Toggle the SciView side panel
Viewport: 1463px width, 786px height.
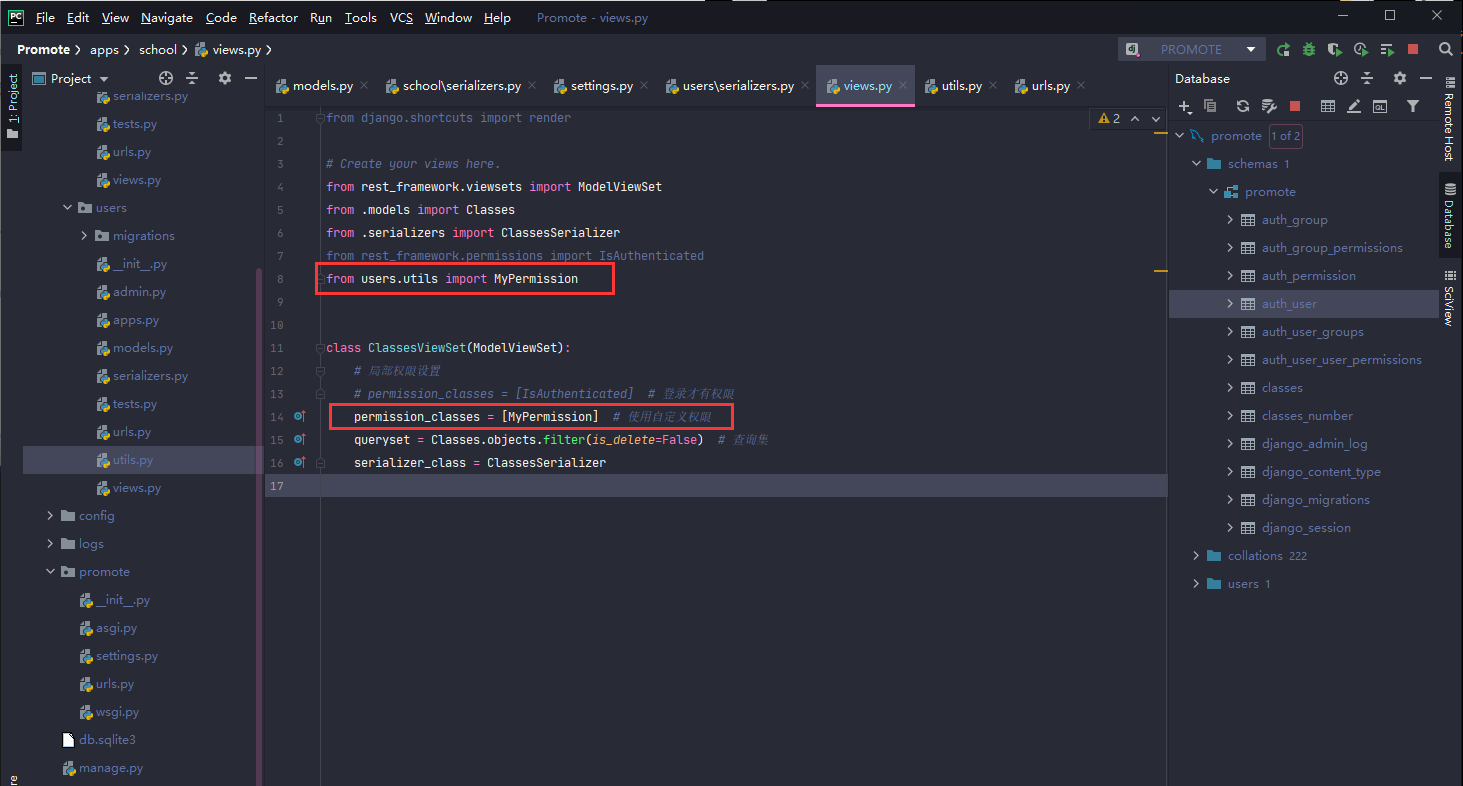tap(1448, 298)
